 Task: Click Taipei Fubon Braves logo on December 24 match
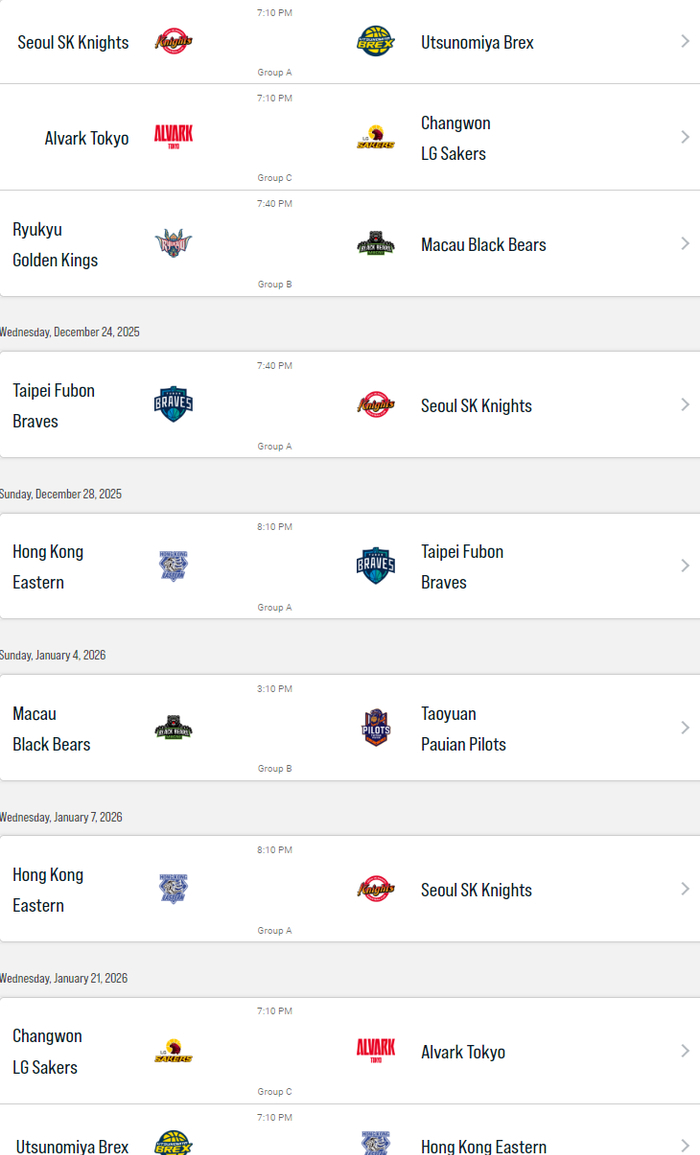click(x=174, y=404)
